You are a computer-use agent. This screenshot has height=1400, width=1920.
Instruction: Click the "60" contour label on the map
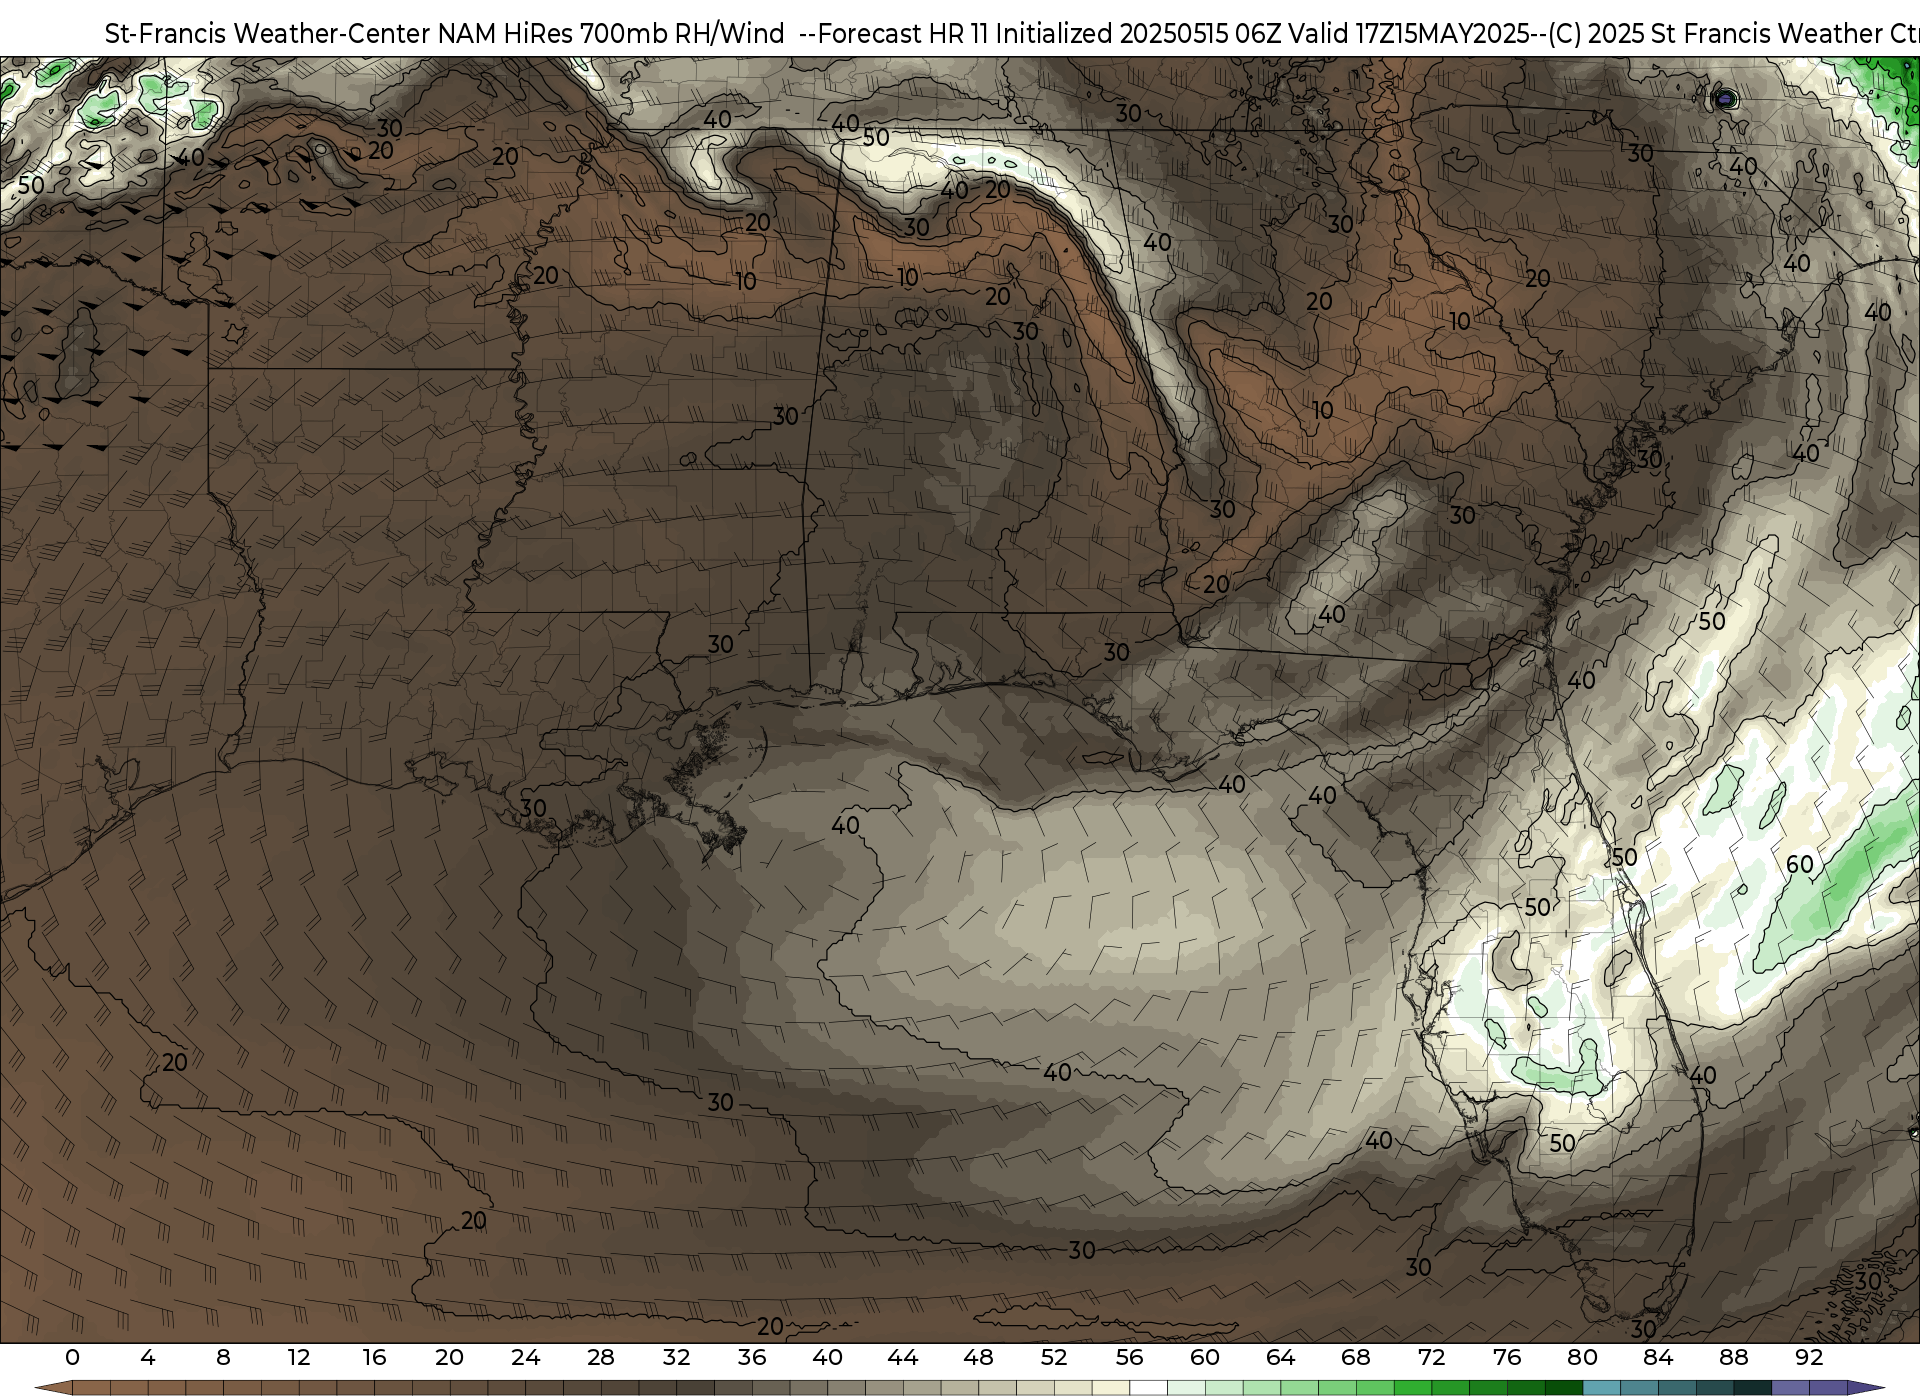pos(1799,864)
